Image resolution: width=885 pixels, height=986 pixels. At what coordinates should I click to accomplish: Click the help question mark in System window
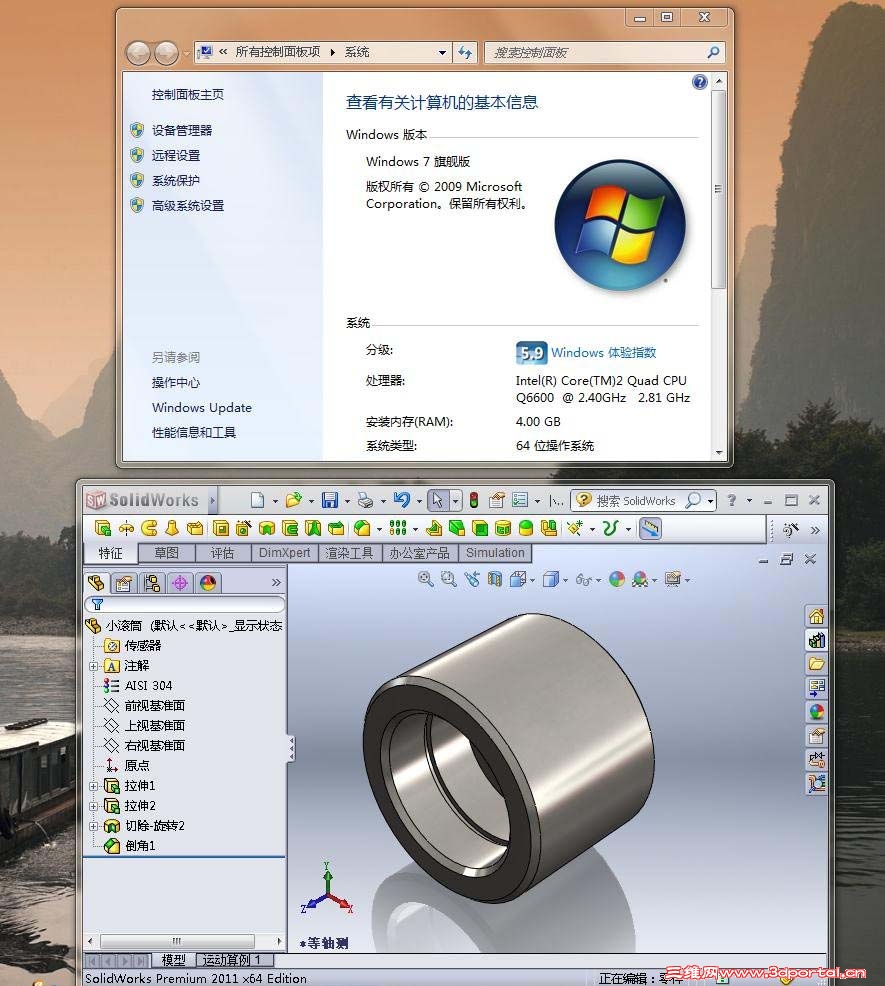pyautogui.click(x=699, y=82)
